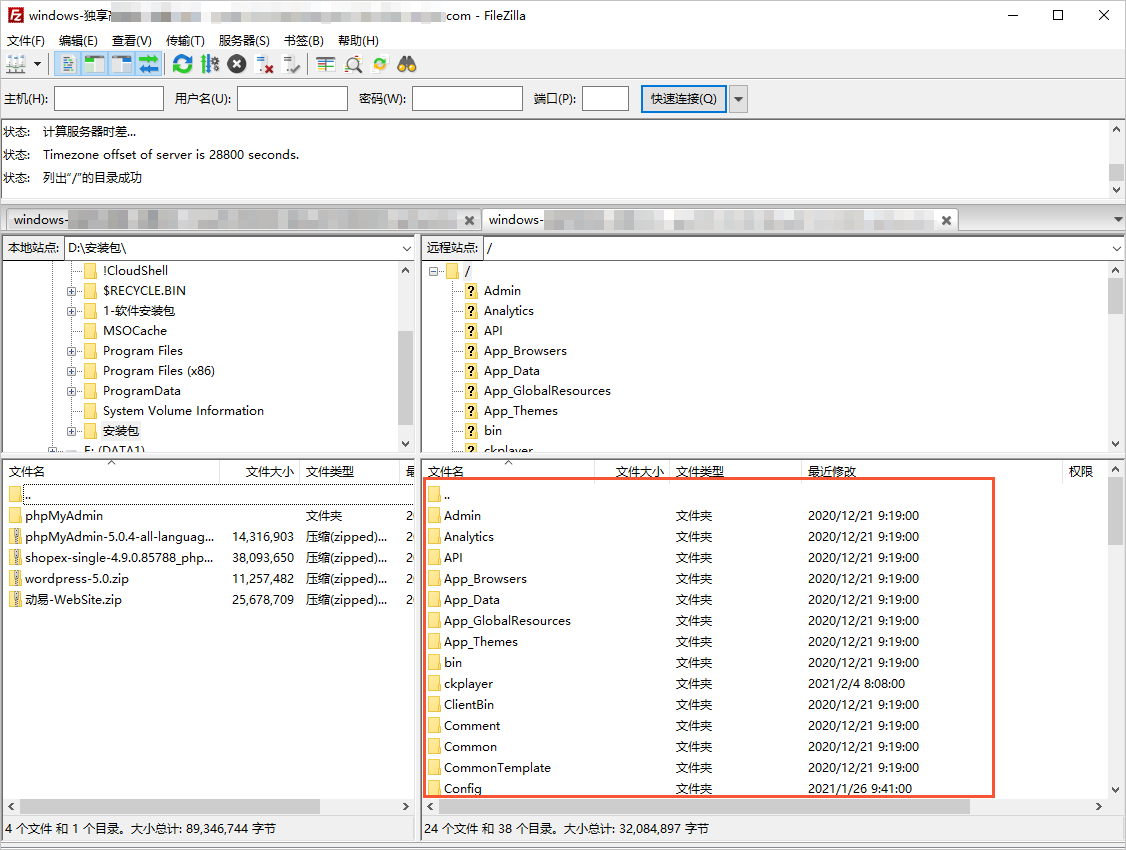Screen dimensions: 1126x850
Task: Expand the 1-软件安装包 tree node
Action: click(71, 312)
